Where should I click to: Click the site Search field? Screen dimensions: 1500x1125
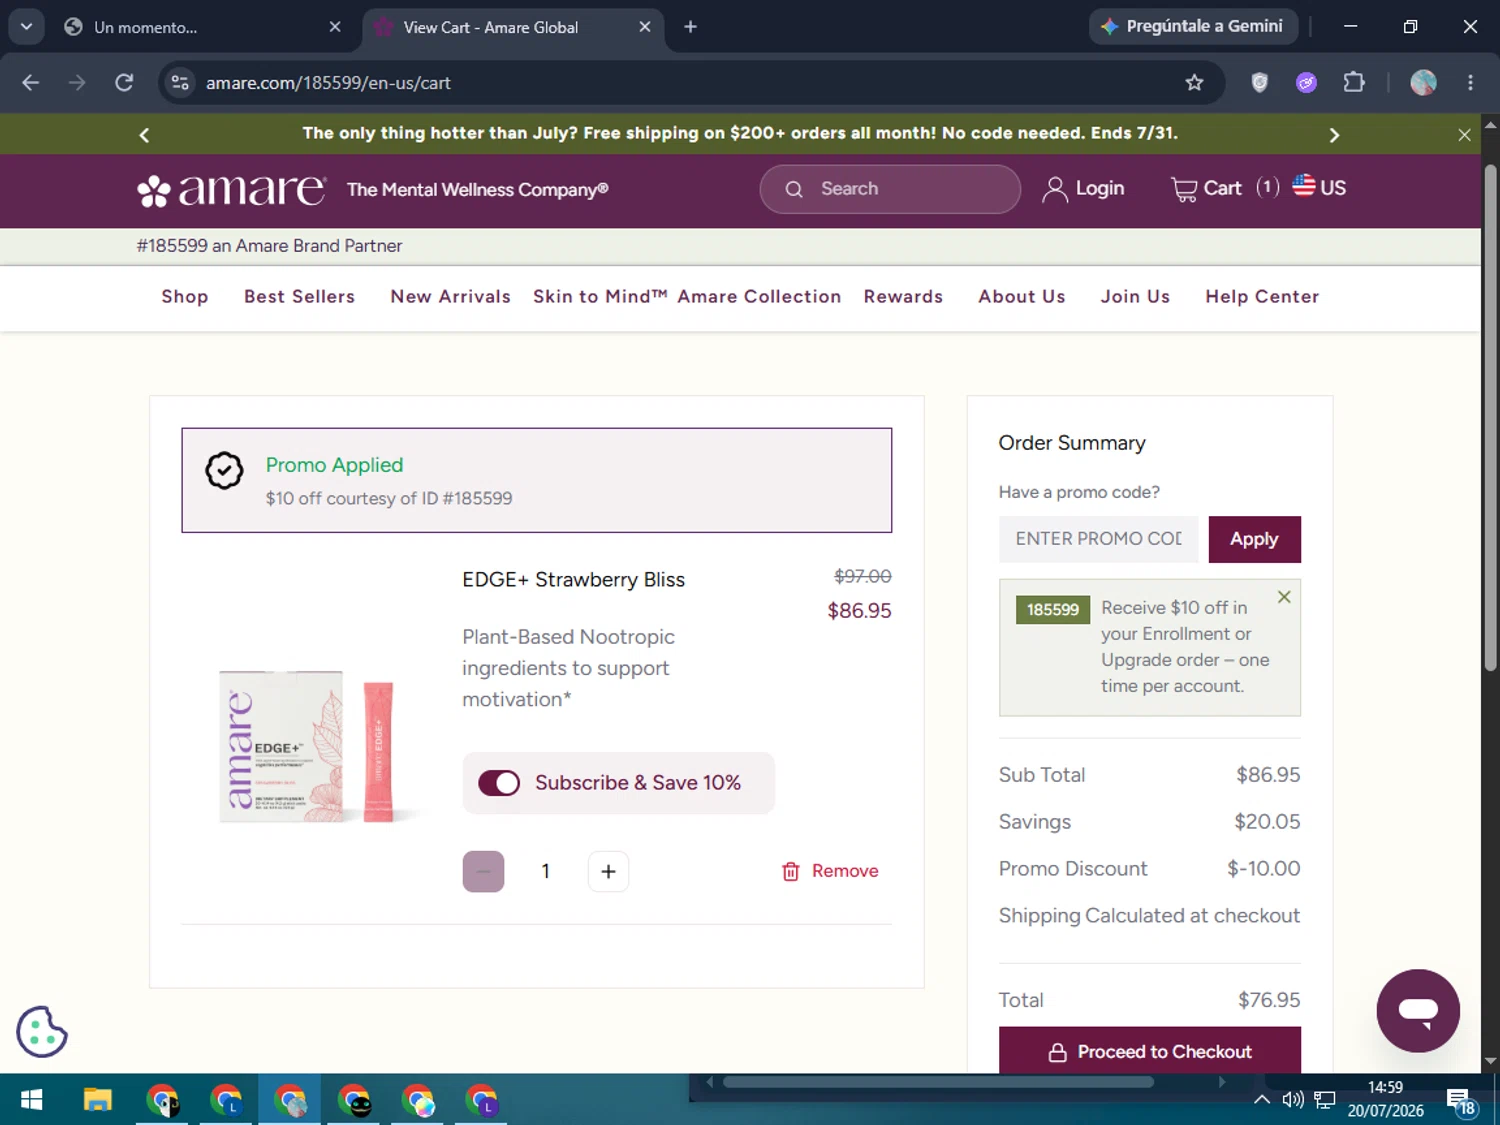pyautogui.click(x=890, y=189)
